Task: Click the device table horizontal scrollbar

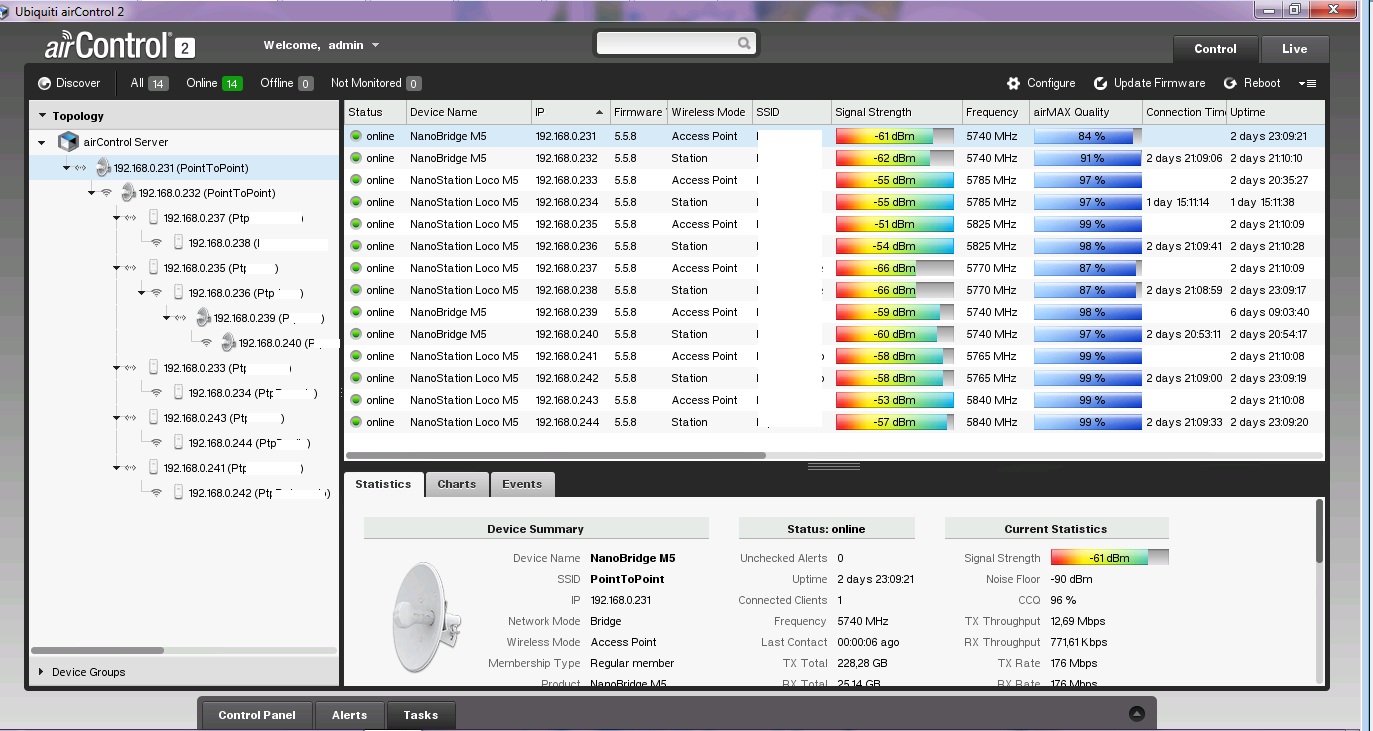Action: (555, 455)
